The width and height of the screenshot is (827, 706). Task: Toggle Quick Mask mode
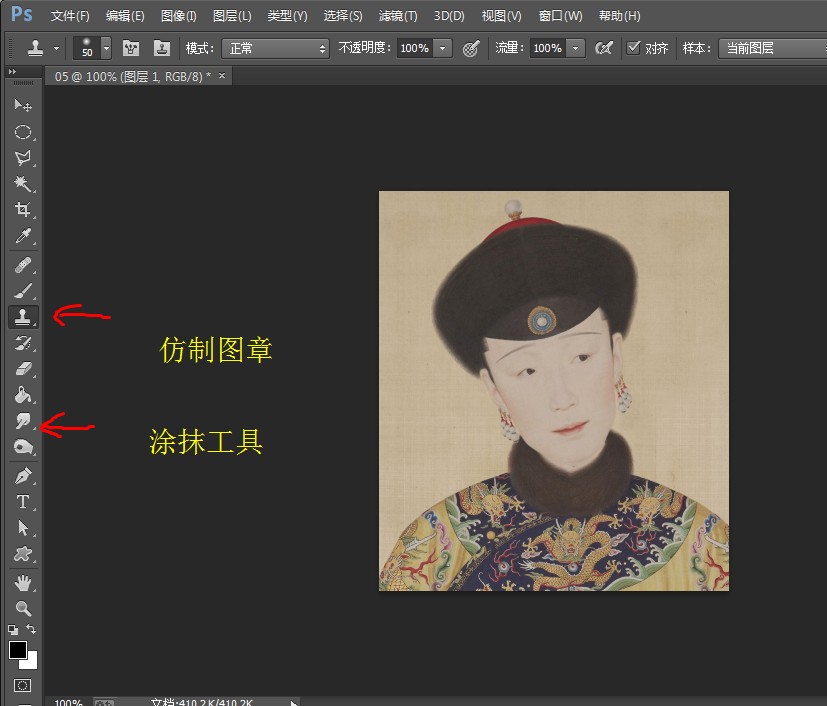[x=22, y=685]
